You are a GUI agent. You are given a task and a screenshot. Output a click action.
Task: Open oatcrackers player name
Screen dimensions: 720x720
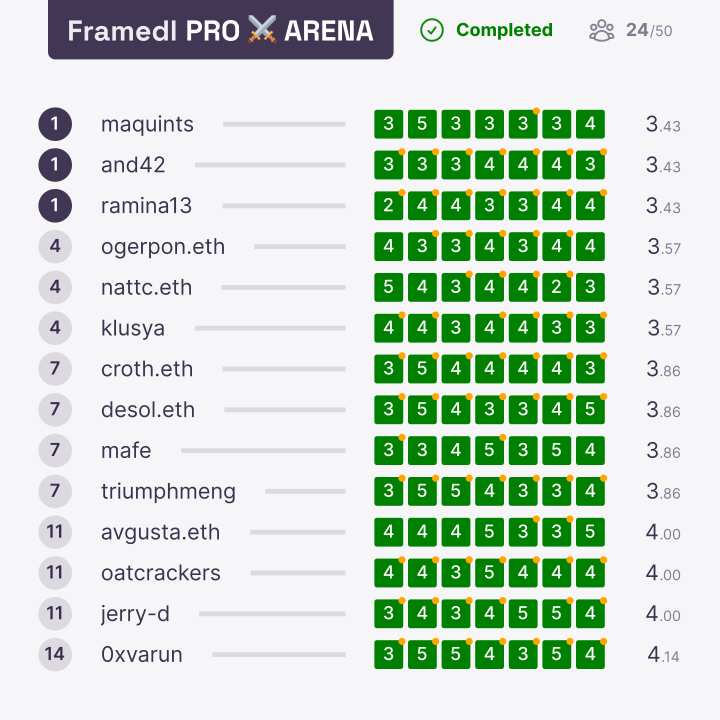(x=161, y=573)
